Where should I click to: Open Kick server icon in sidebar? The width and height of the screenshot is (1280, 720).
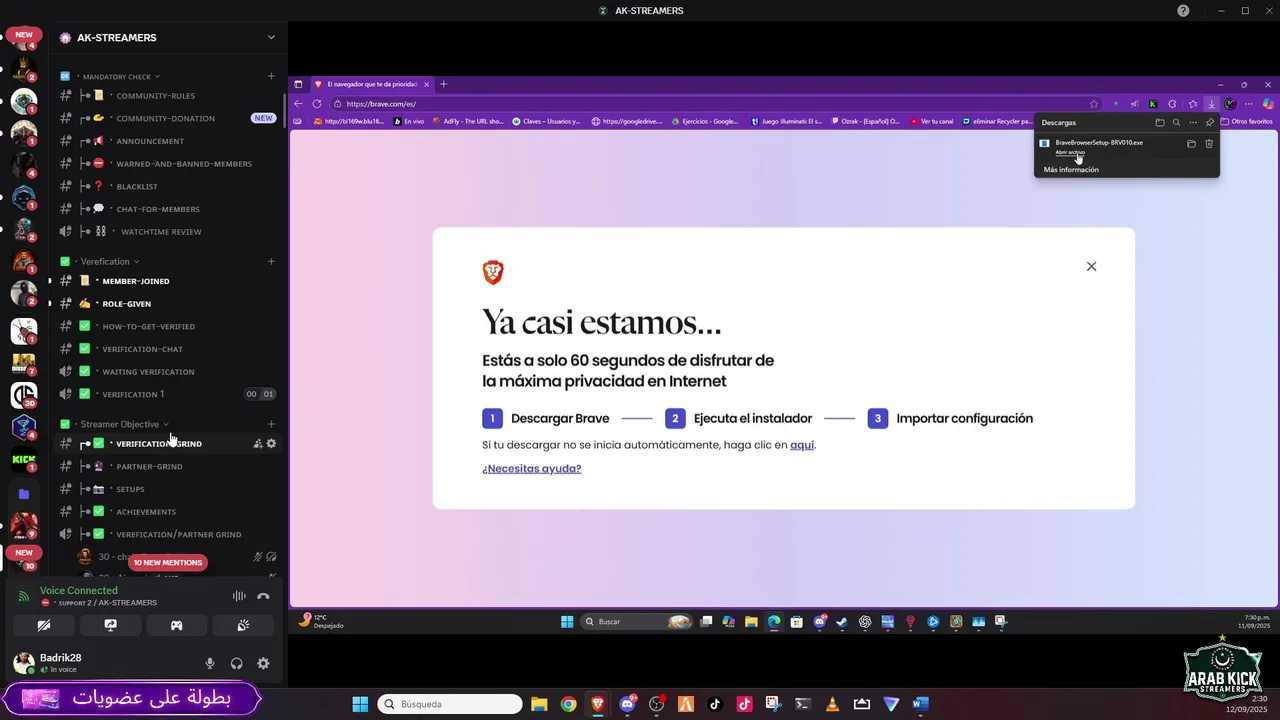pos(24,461)
